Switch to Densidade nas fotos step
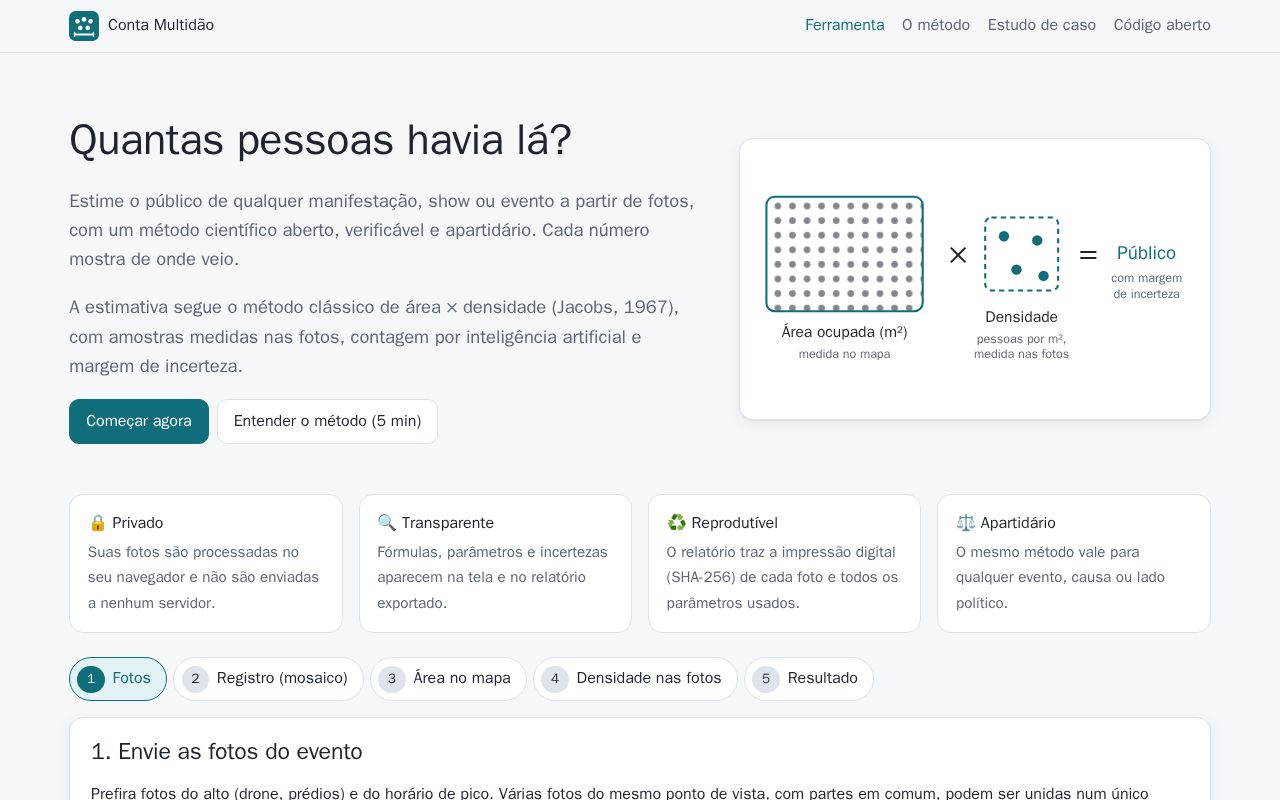The height and width of the screenshot is (800, 1280). click(635, 679)
